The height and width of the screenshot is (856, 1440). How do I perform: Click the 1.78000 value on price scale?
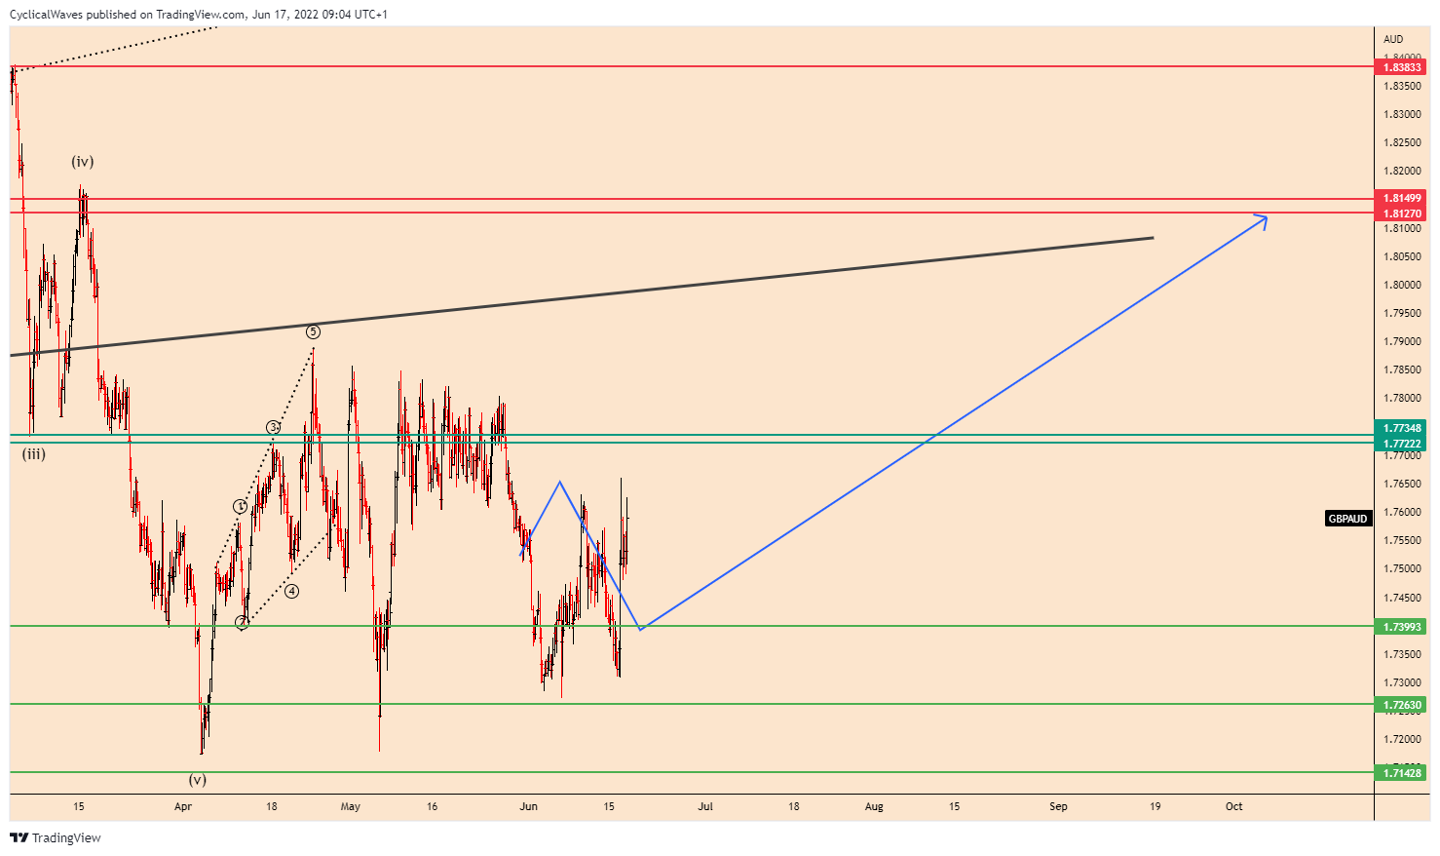(1402, 398)
